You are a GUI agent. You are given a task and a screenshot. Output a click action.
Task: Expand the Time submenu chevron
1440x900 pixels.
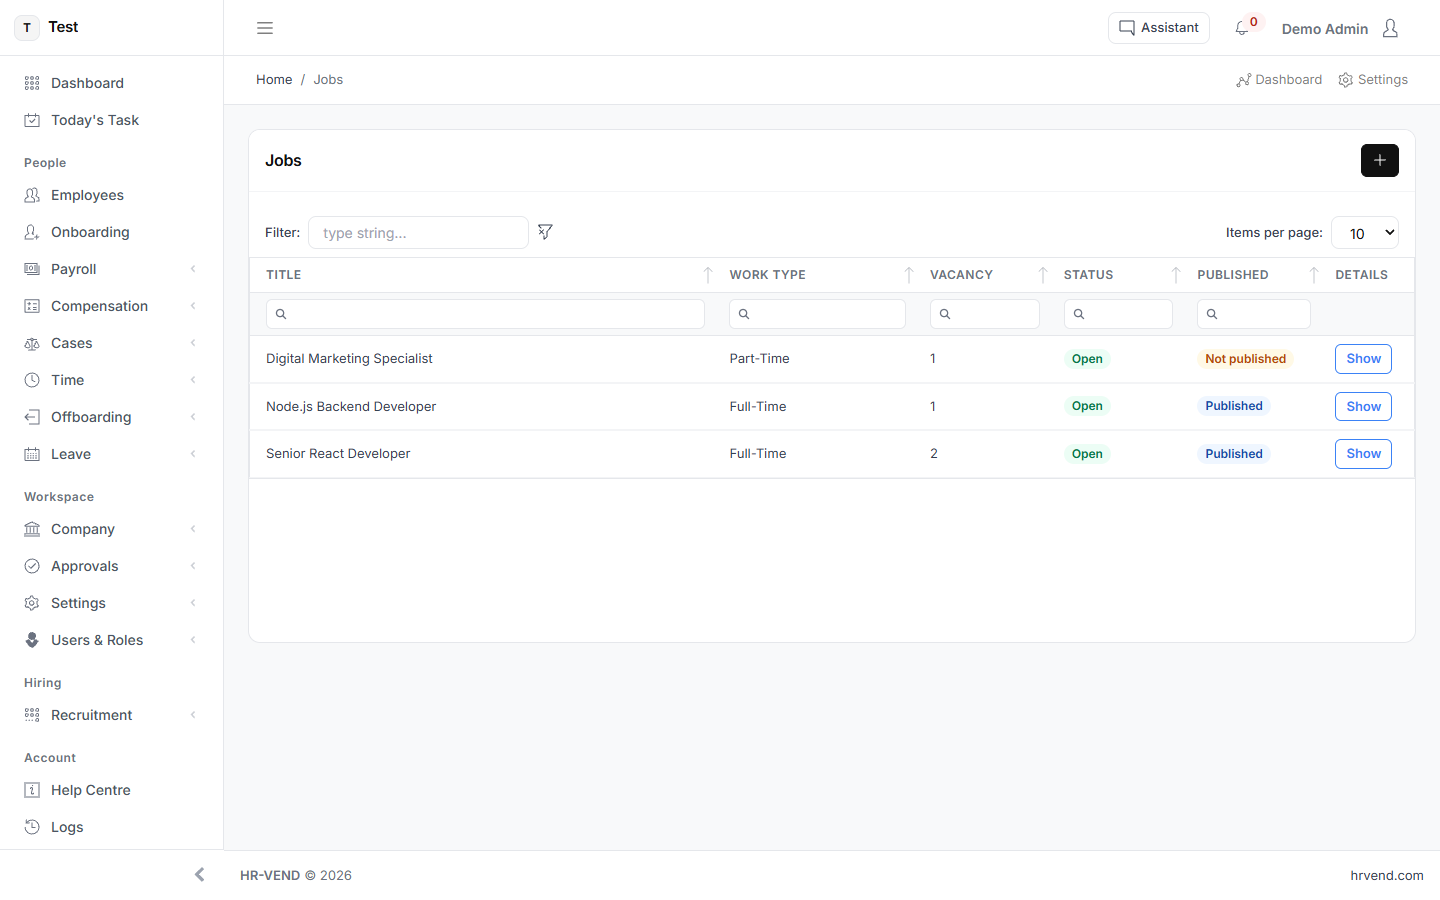pos(193,380)
